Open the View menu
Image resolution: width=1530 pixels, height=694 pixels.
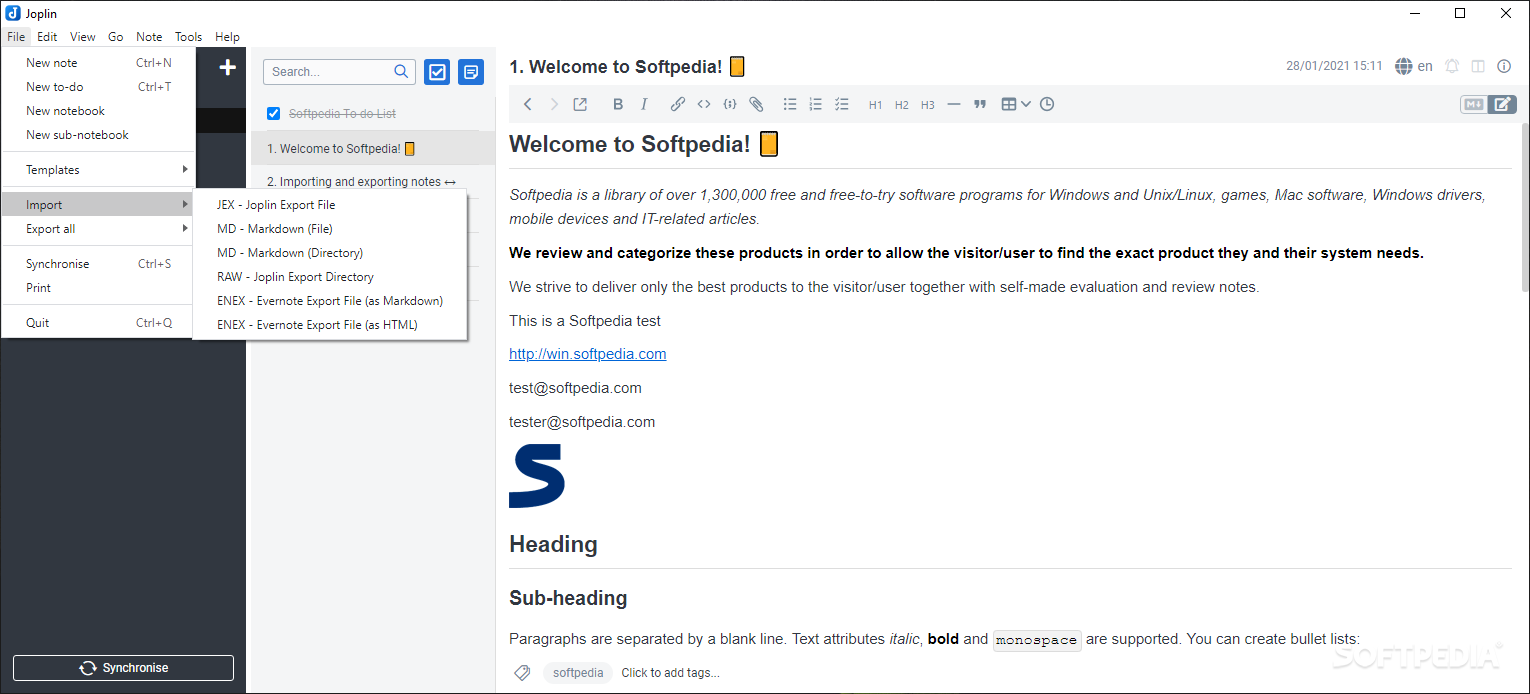tap(83, 37)
